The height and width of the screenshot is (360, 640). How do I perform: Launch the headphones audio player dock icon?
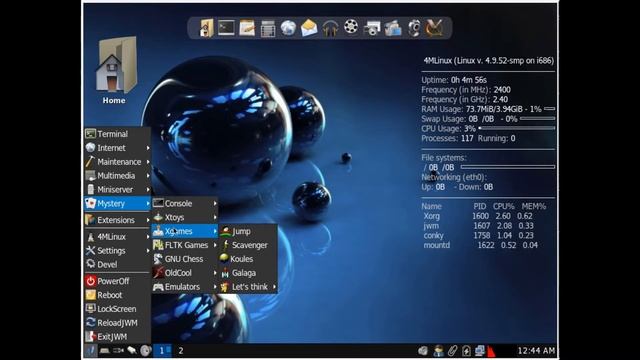click(x=330, y=28)
